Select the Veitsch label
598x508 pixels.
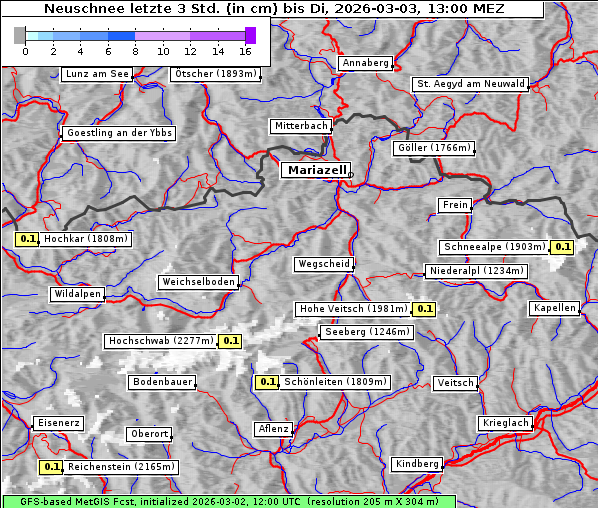[x=455, y=383]
